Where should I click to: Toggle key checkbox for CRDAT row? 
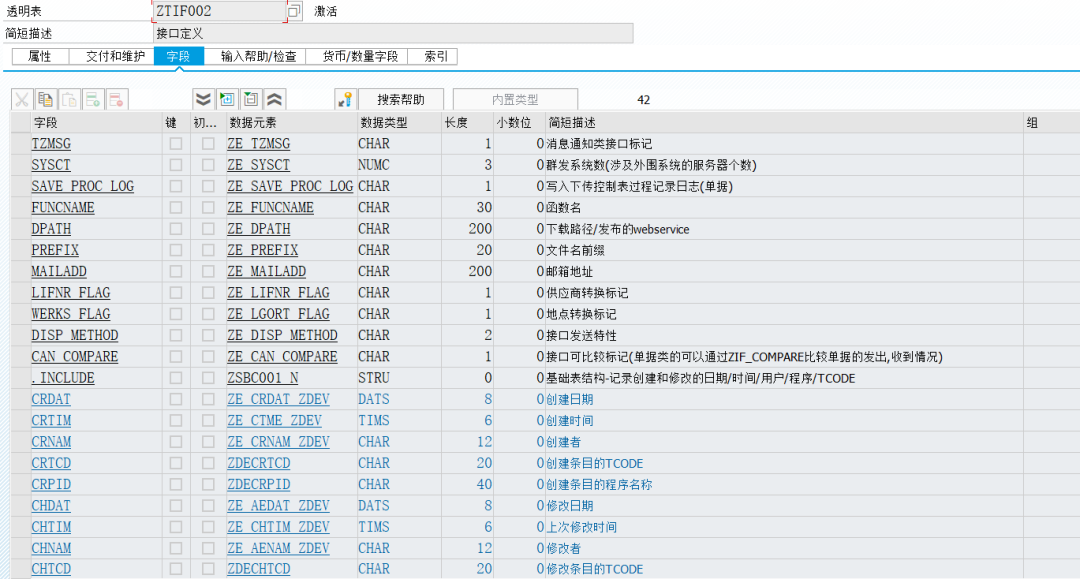176,399
